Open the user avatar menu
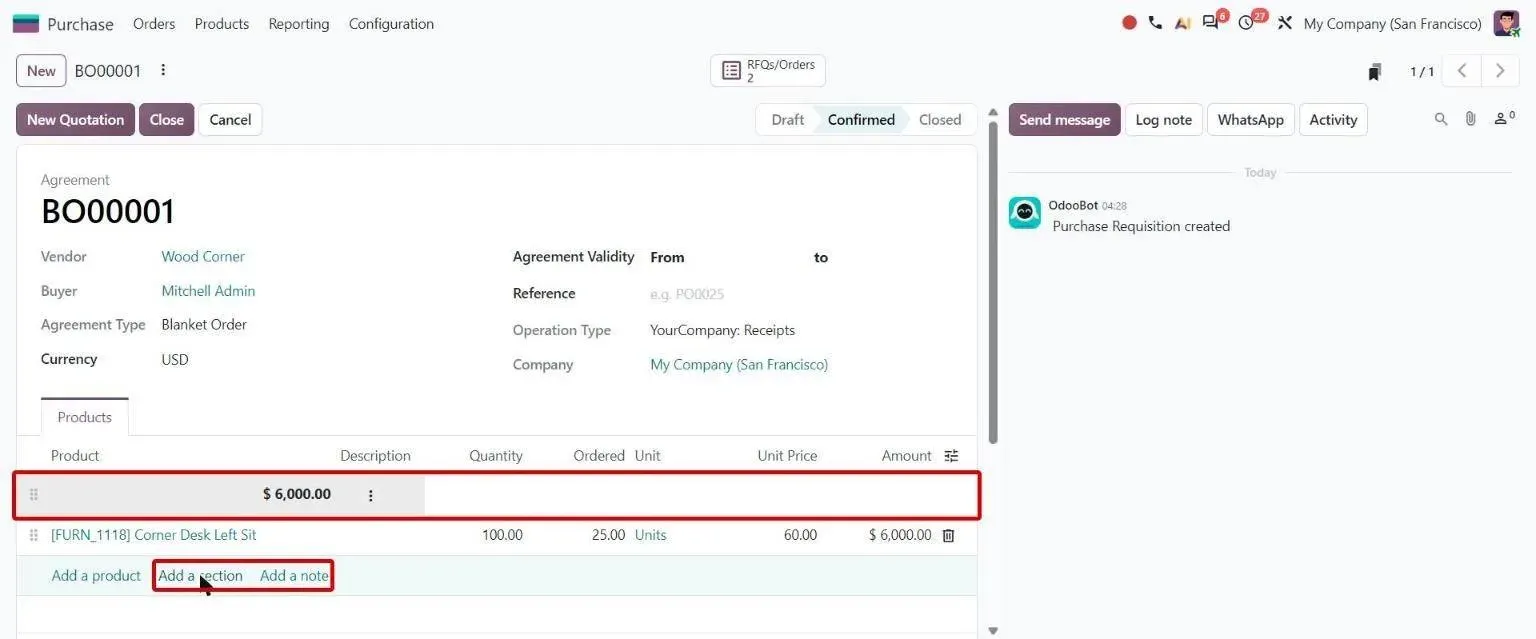Screen dimensions: 1536x639 [x=1506, y=23]
